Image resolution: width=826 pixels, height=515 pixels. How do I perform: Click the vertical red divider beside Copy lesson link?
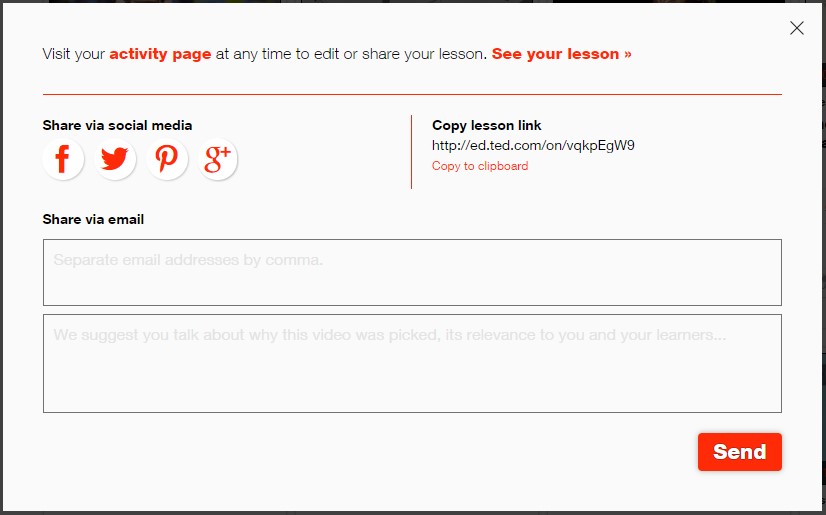pos(411,152)
